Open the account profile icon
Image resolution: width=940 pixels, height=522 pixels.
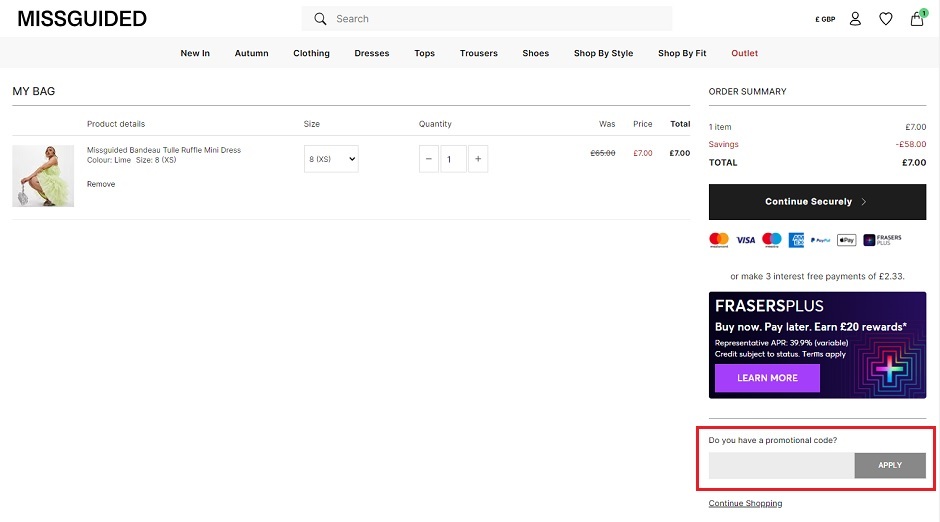click(855, 19)
